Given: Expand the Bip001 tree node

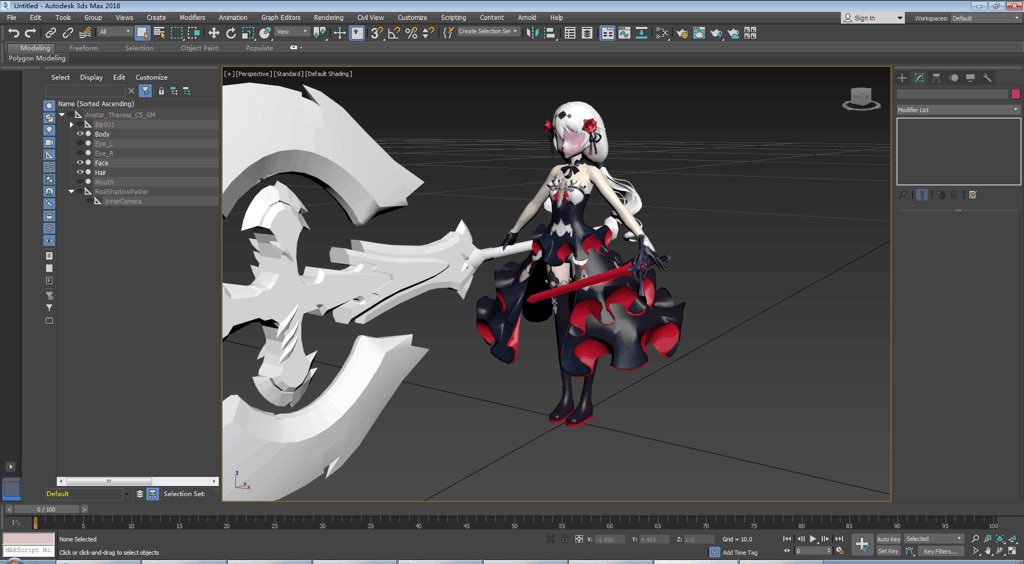Looking at the screenshot, I should (x=71, y=124).
